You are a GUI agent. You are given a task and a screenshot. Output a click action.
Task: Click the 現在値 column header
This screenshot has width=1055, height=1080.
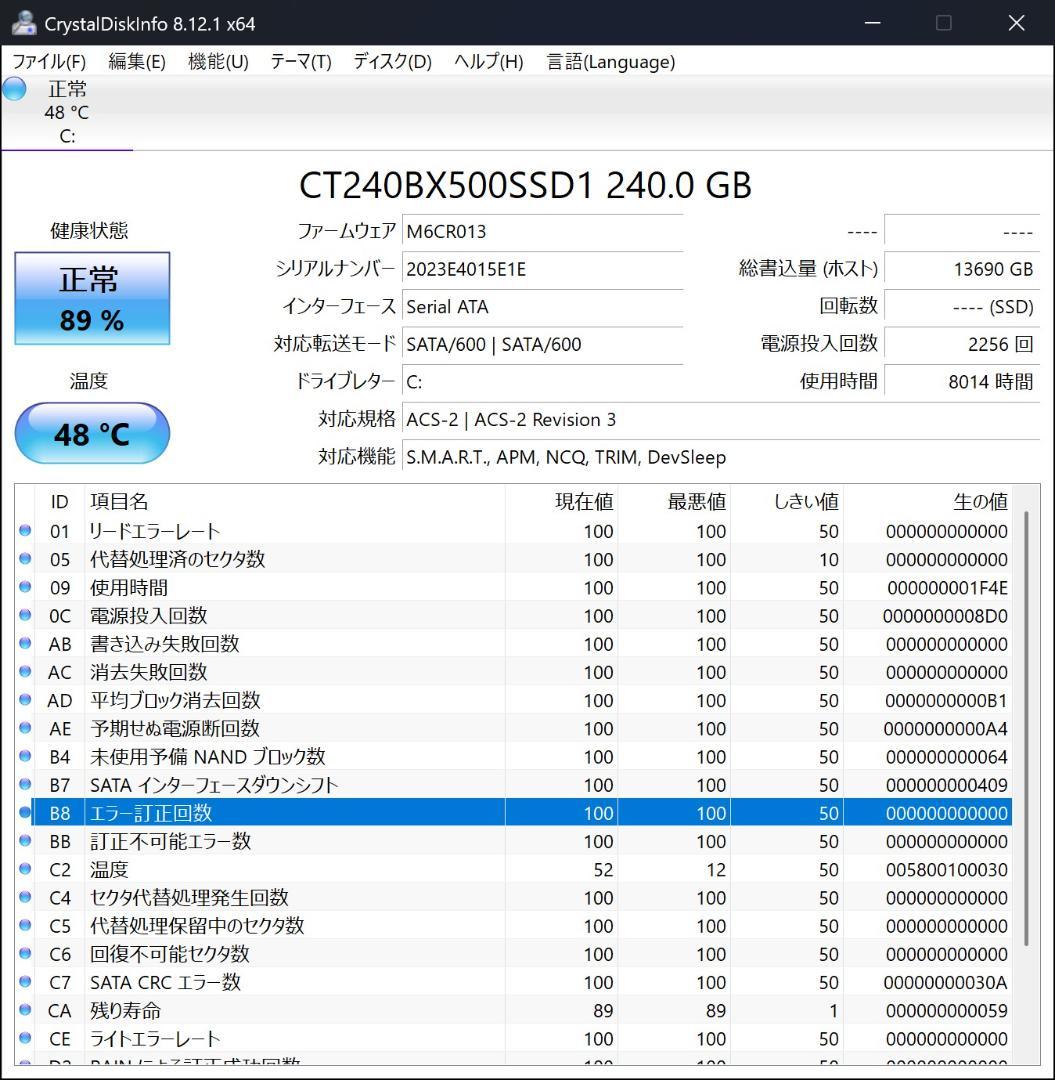561,501
